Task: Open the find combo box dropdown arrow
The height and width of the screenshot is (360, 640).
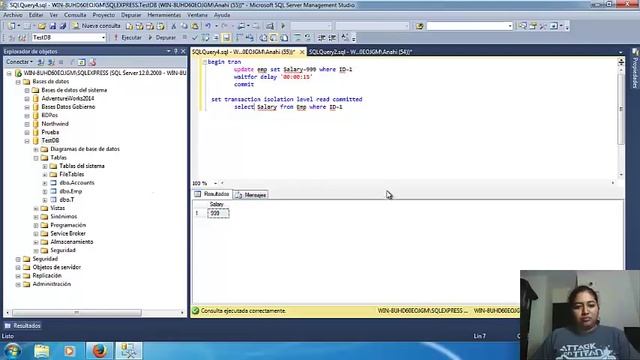Action: tap(510, 26)
